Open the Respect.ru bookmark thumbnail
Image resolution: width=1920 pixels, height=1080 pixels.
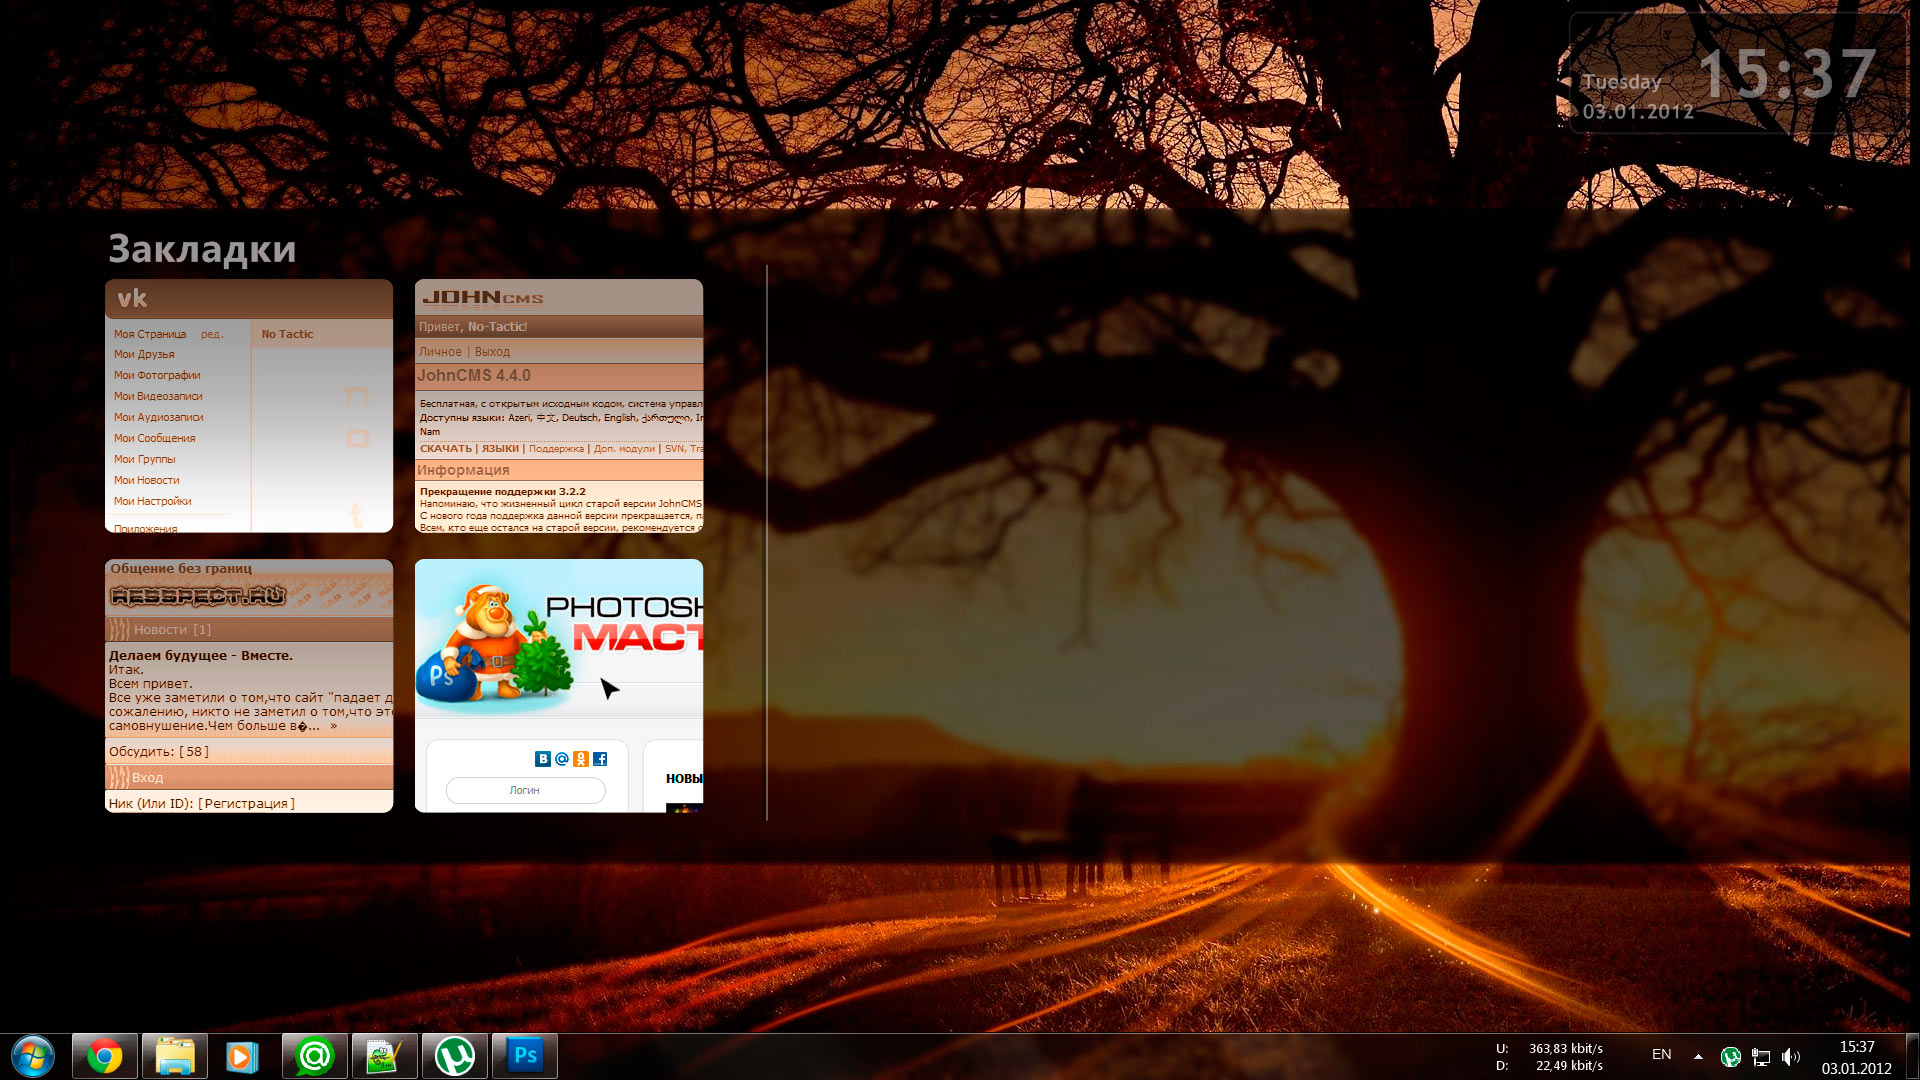[249, 686]
